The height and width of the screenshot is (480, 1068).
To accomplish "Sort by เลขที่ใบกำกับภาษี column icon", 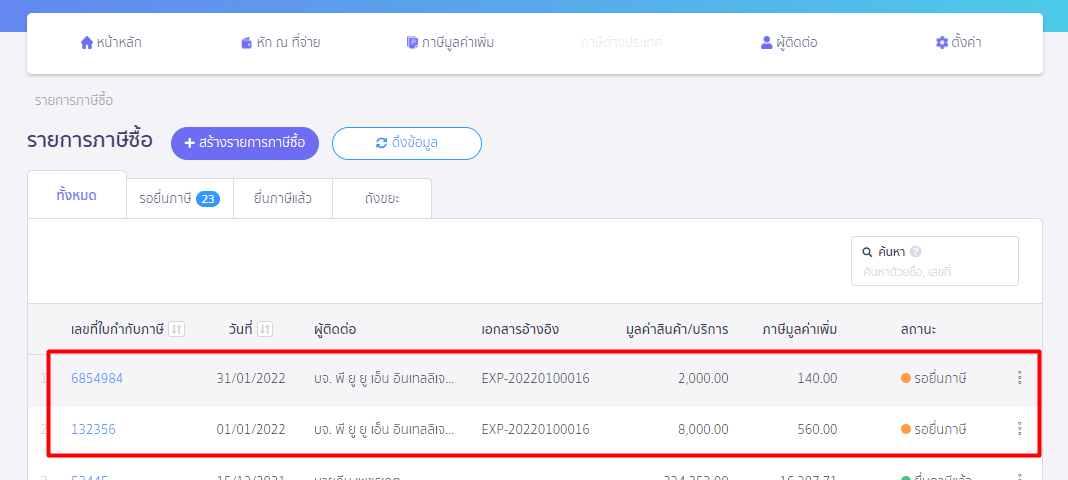I will (x=176, y=330).
